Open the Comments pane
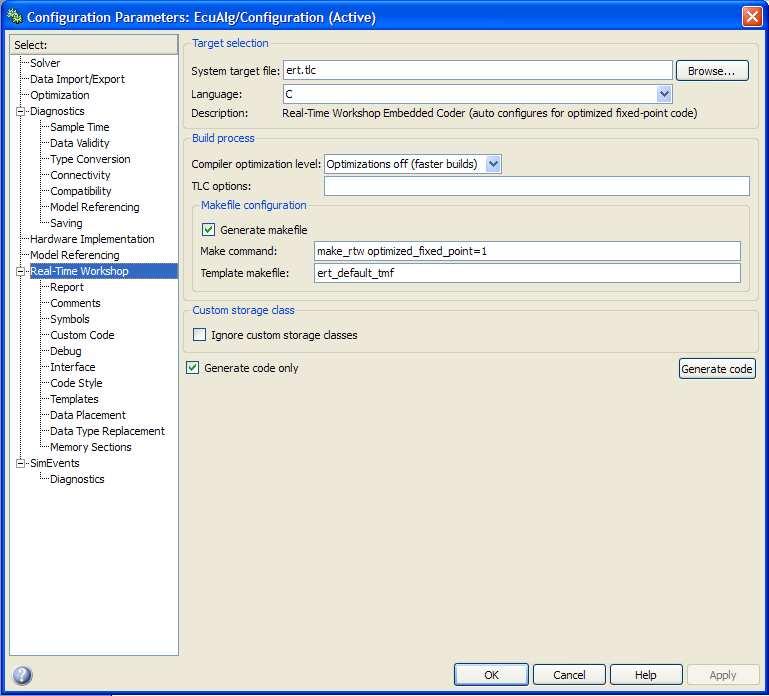The image size is (769, 696). point(75,303)
